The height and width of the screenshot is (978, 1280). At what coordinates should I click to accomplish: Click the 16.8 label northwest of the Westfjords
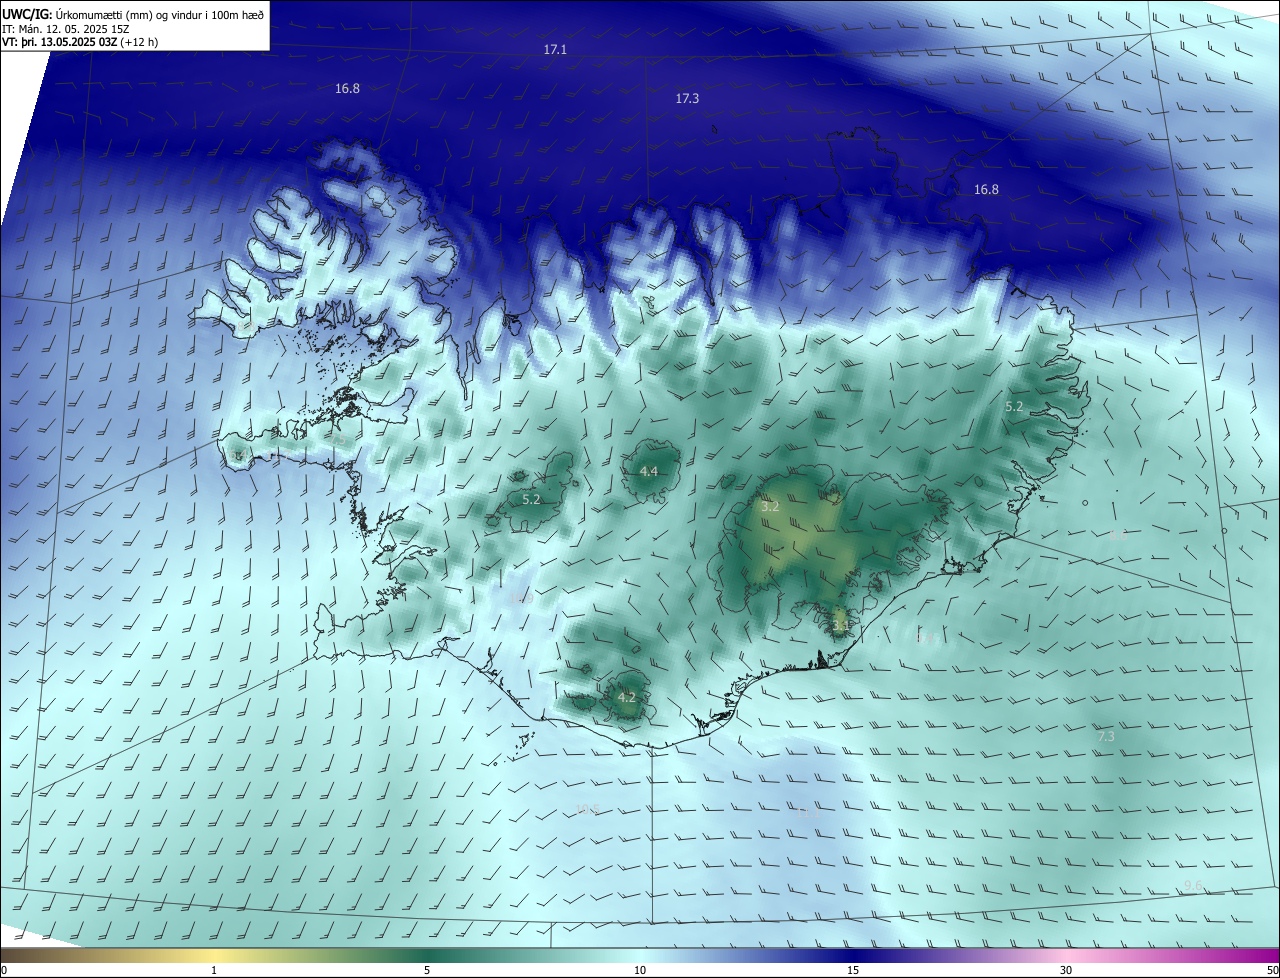(347, 88)
